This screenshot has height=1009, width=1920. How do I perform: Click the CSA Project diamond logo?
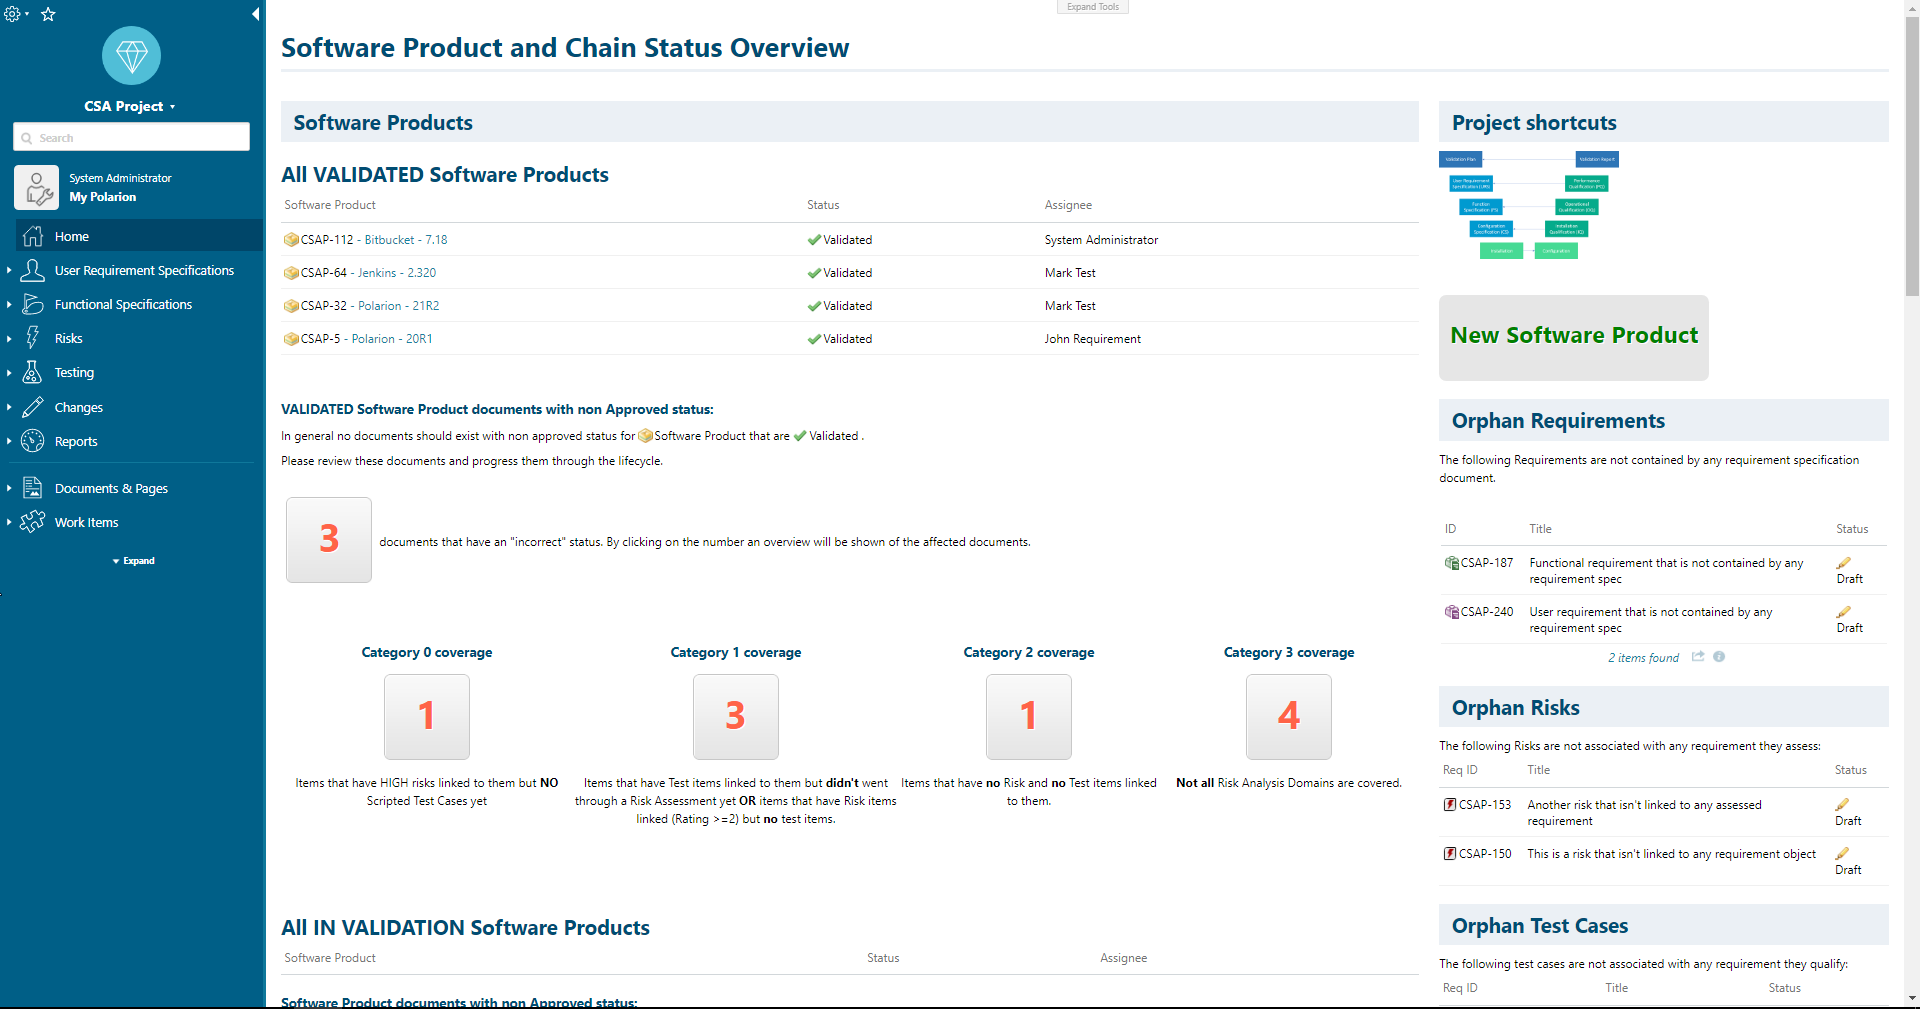tap(131, 56)
